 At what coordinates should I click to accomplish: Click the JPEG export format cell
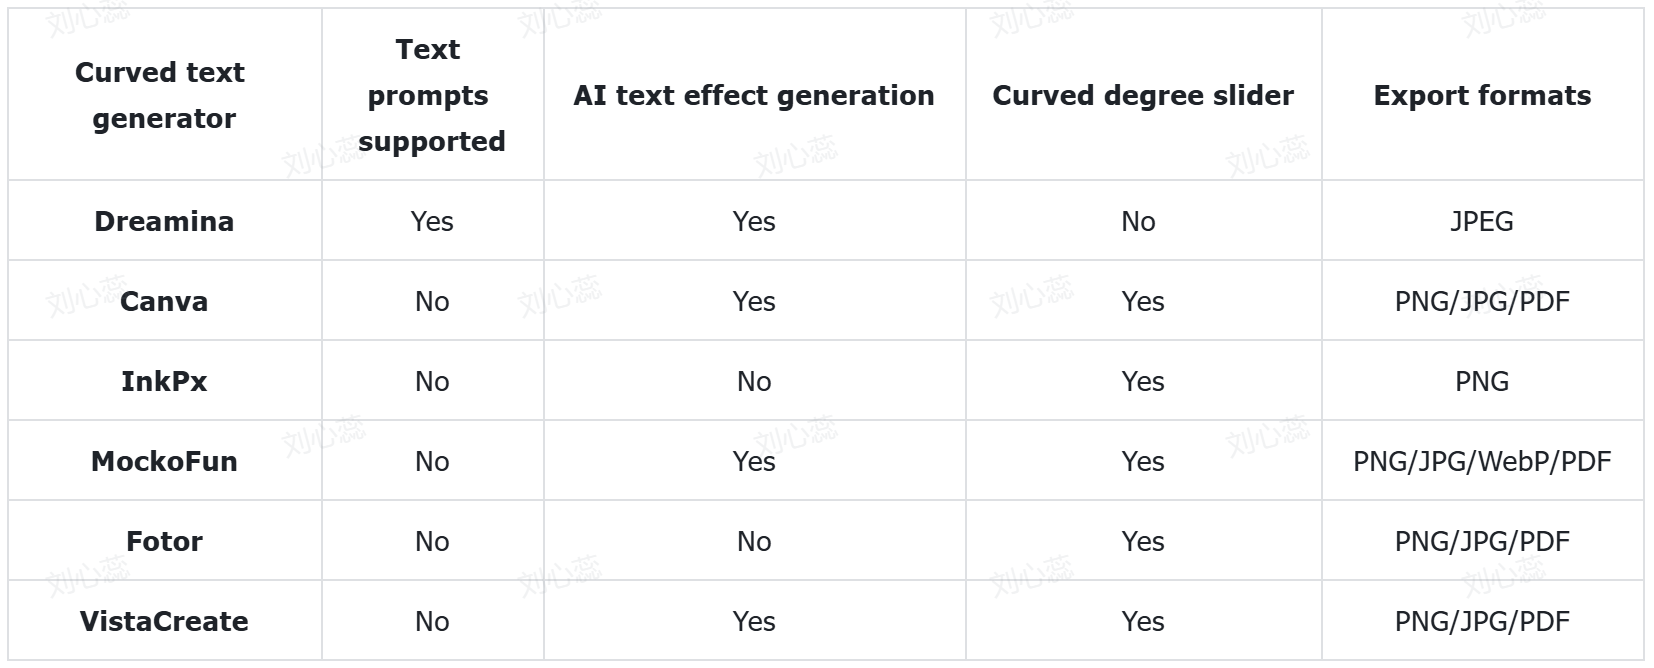[1481, 221]
